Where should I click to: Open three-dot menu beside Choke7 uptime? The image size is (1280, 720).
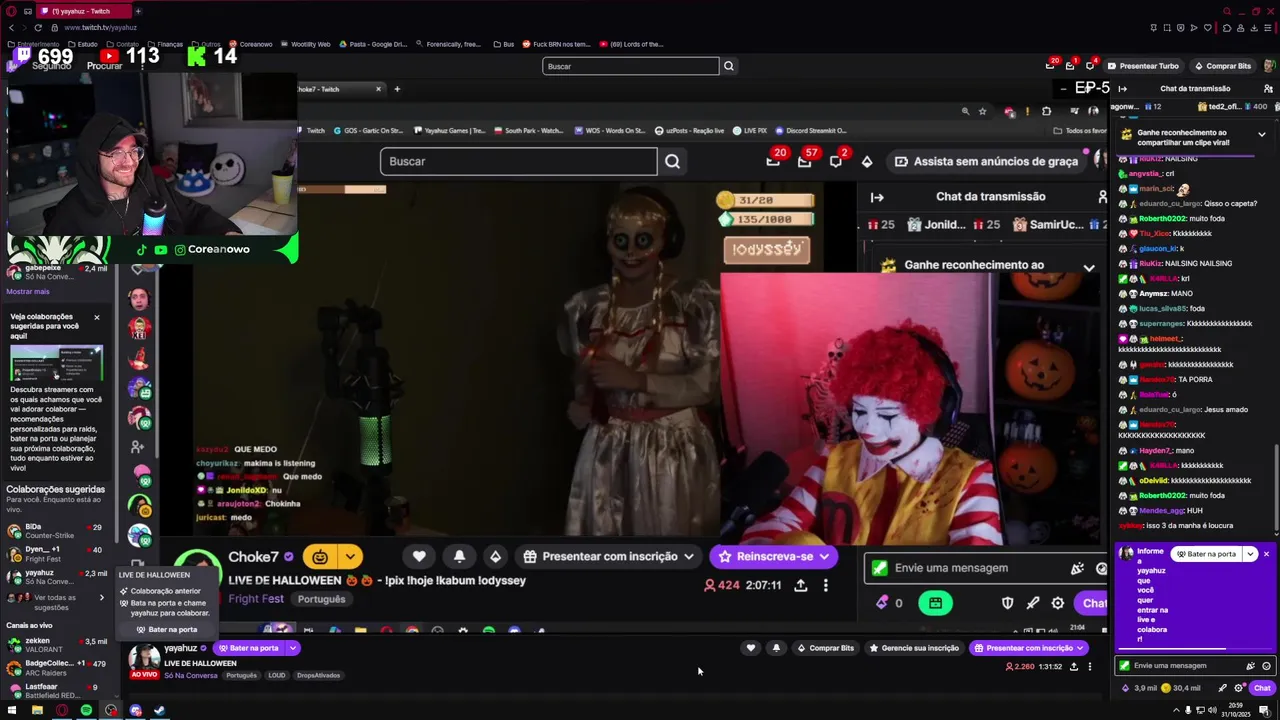pos(825,585)
